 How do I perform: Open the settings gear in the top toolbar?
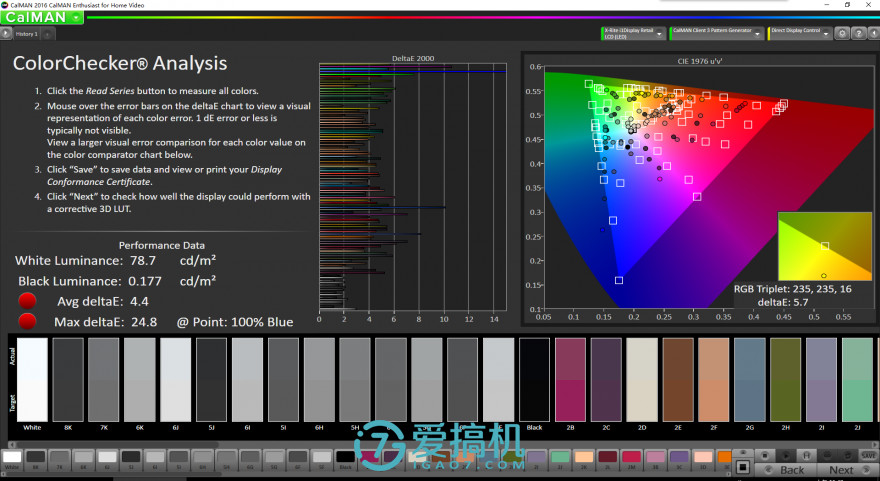click(x=842, y=34)
